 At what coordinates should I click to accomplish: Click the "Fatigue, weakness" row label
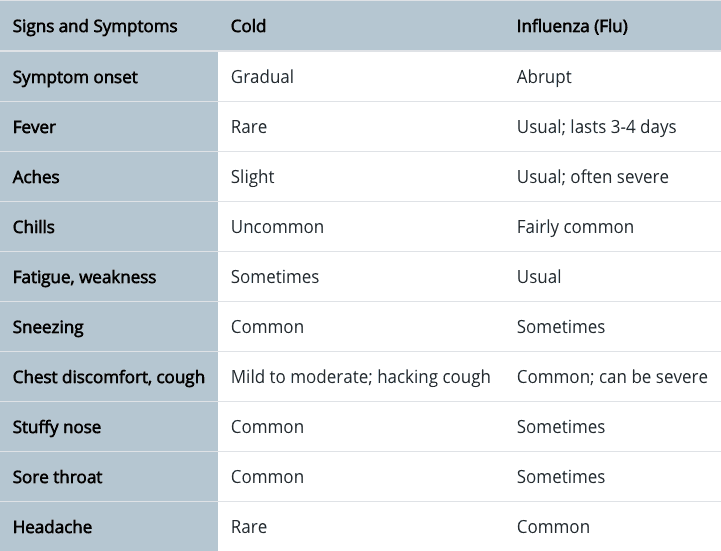(84, 277)
